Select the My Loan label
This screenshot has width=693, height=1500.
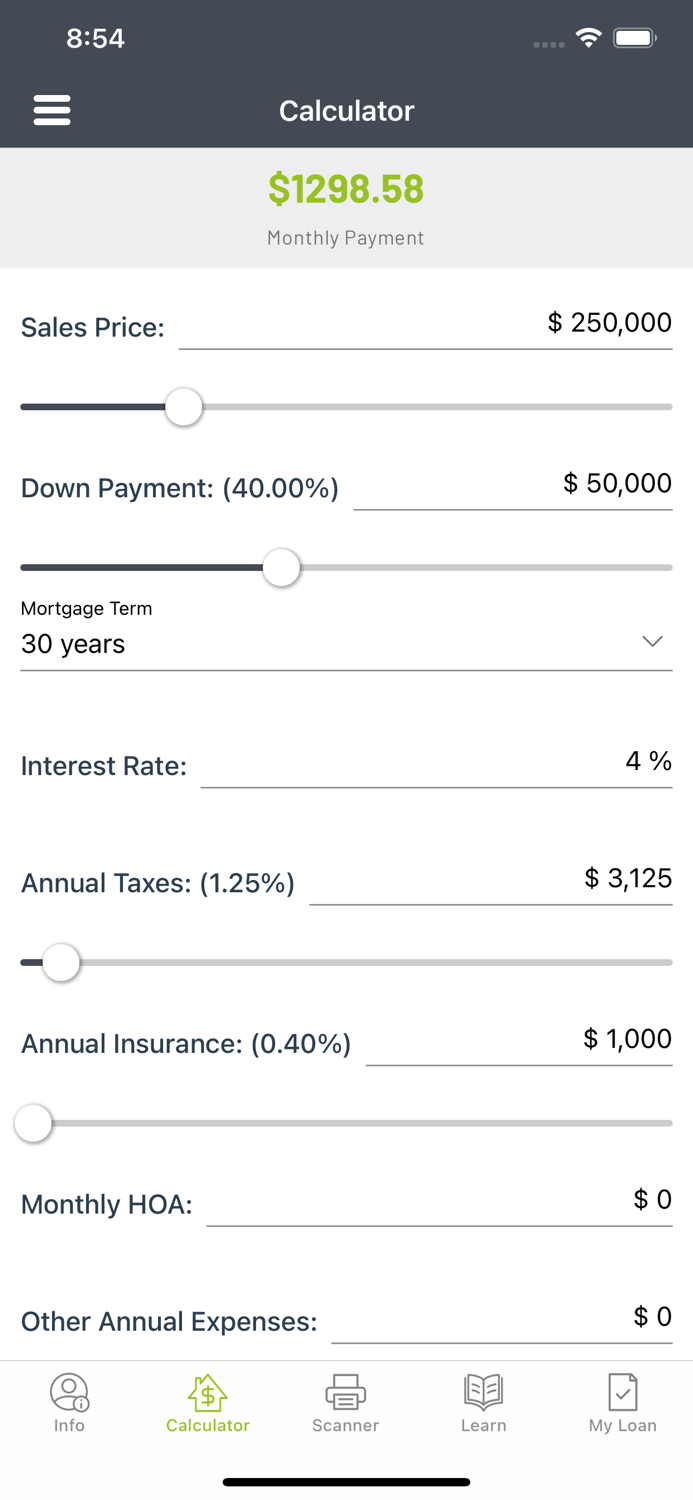(x=622, y=1426)
